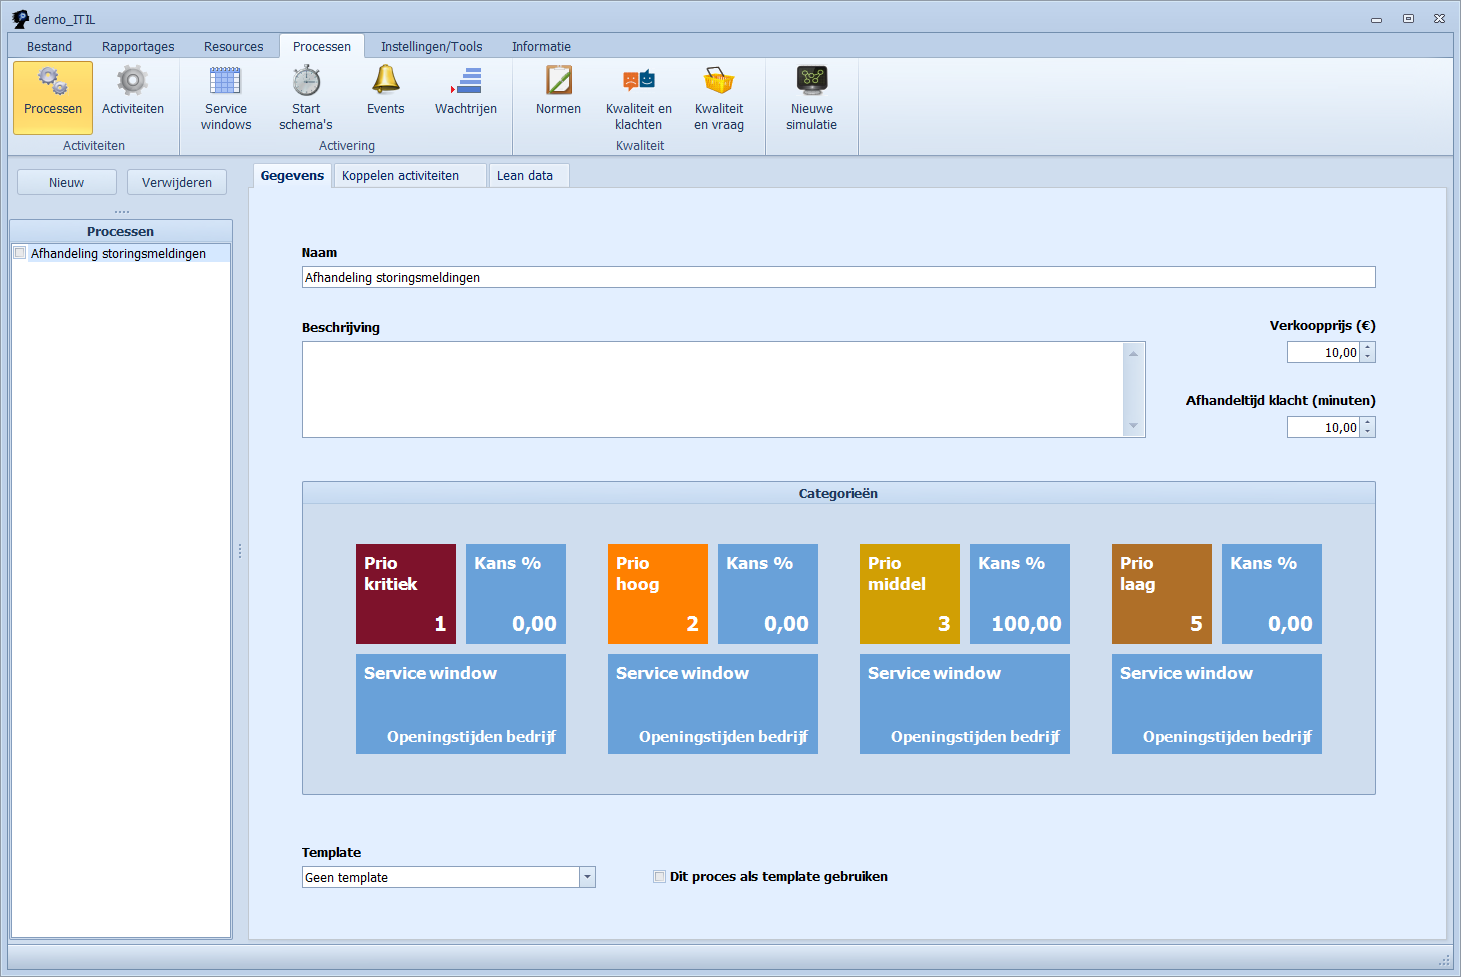1461x977 pixels.
Task: Click the Beschrijving text area
Action: tap(713, 389)
